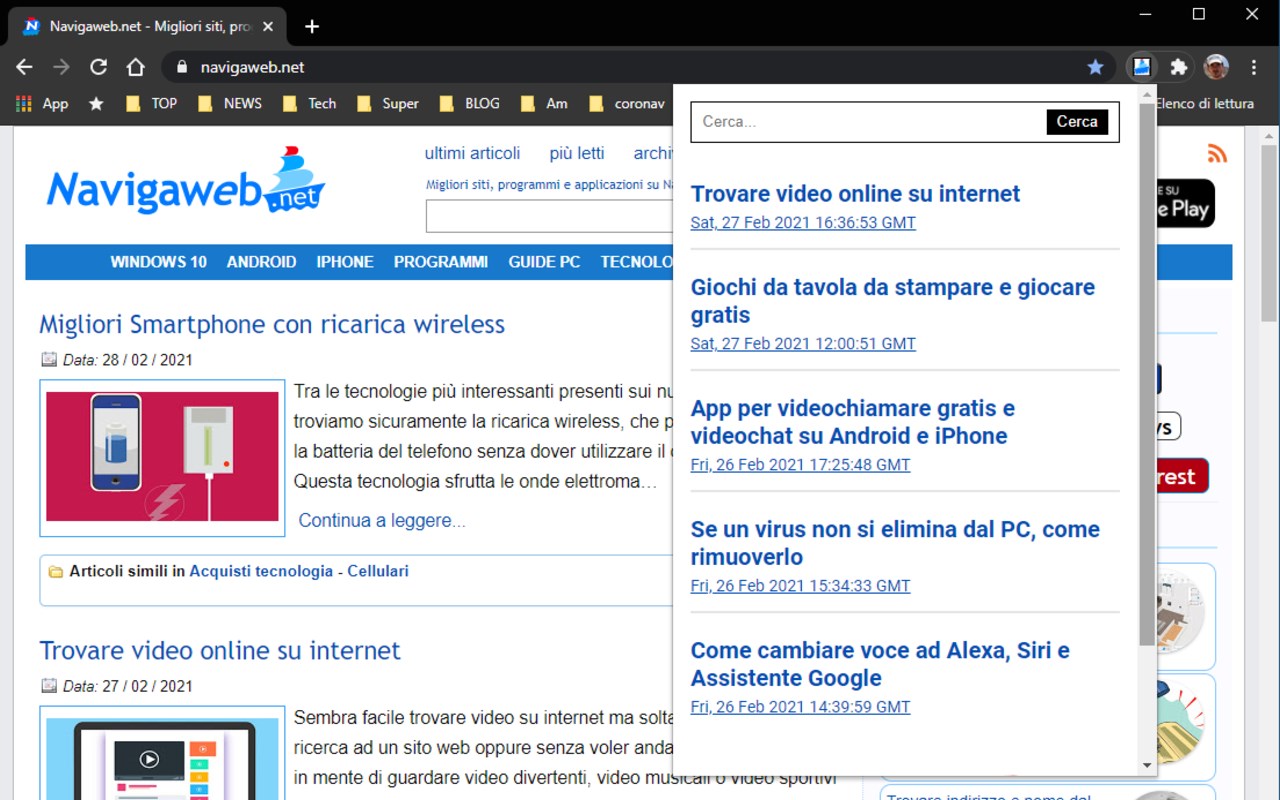This screenshot has width=1280, height=800.
Task: Open 'Trovare video online su internet' in popup
Action: [x=855, y=194]
